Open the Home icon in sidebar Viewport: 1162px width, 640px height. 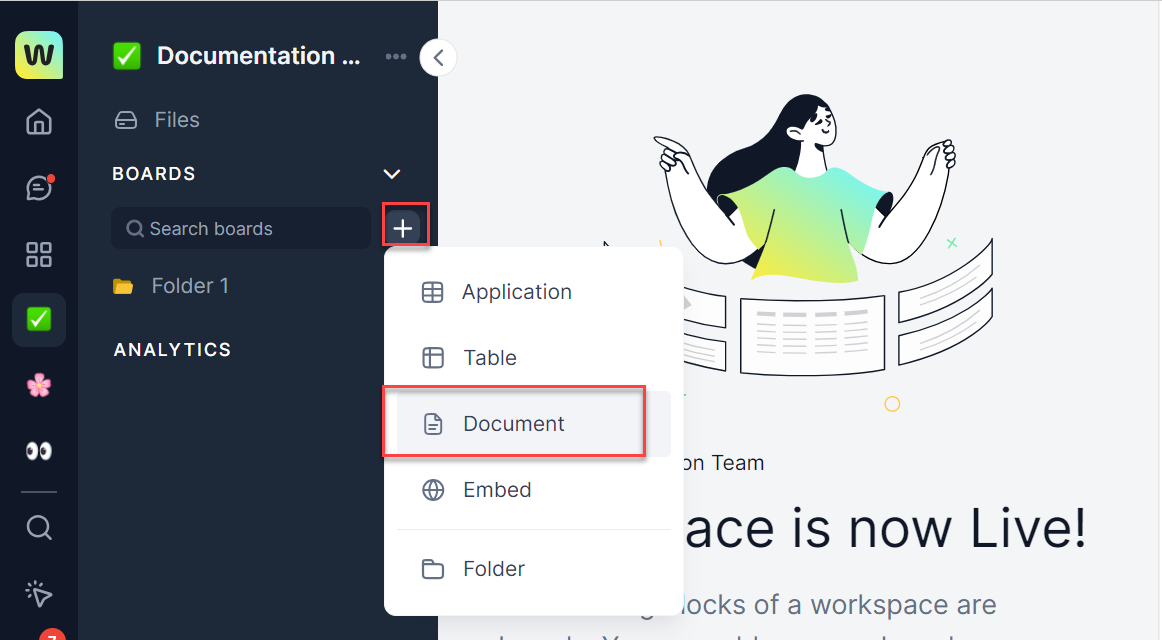tap(39, 122)
